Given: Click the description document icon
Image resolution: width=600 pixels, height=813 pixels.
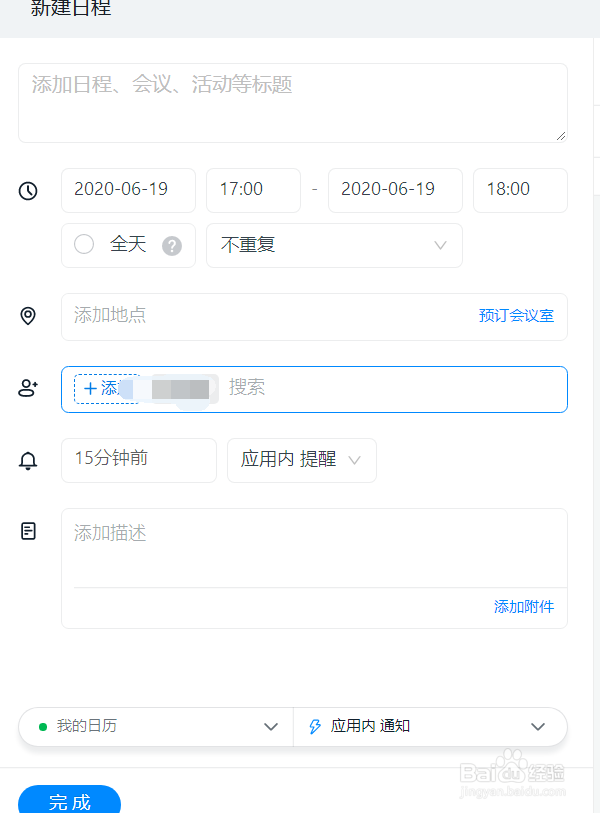Looking at the screenshot, I should [28, 531].
